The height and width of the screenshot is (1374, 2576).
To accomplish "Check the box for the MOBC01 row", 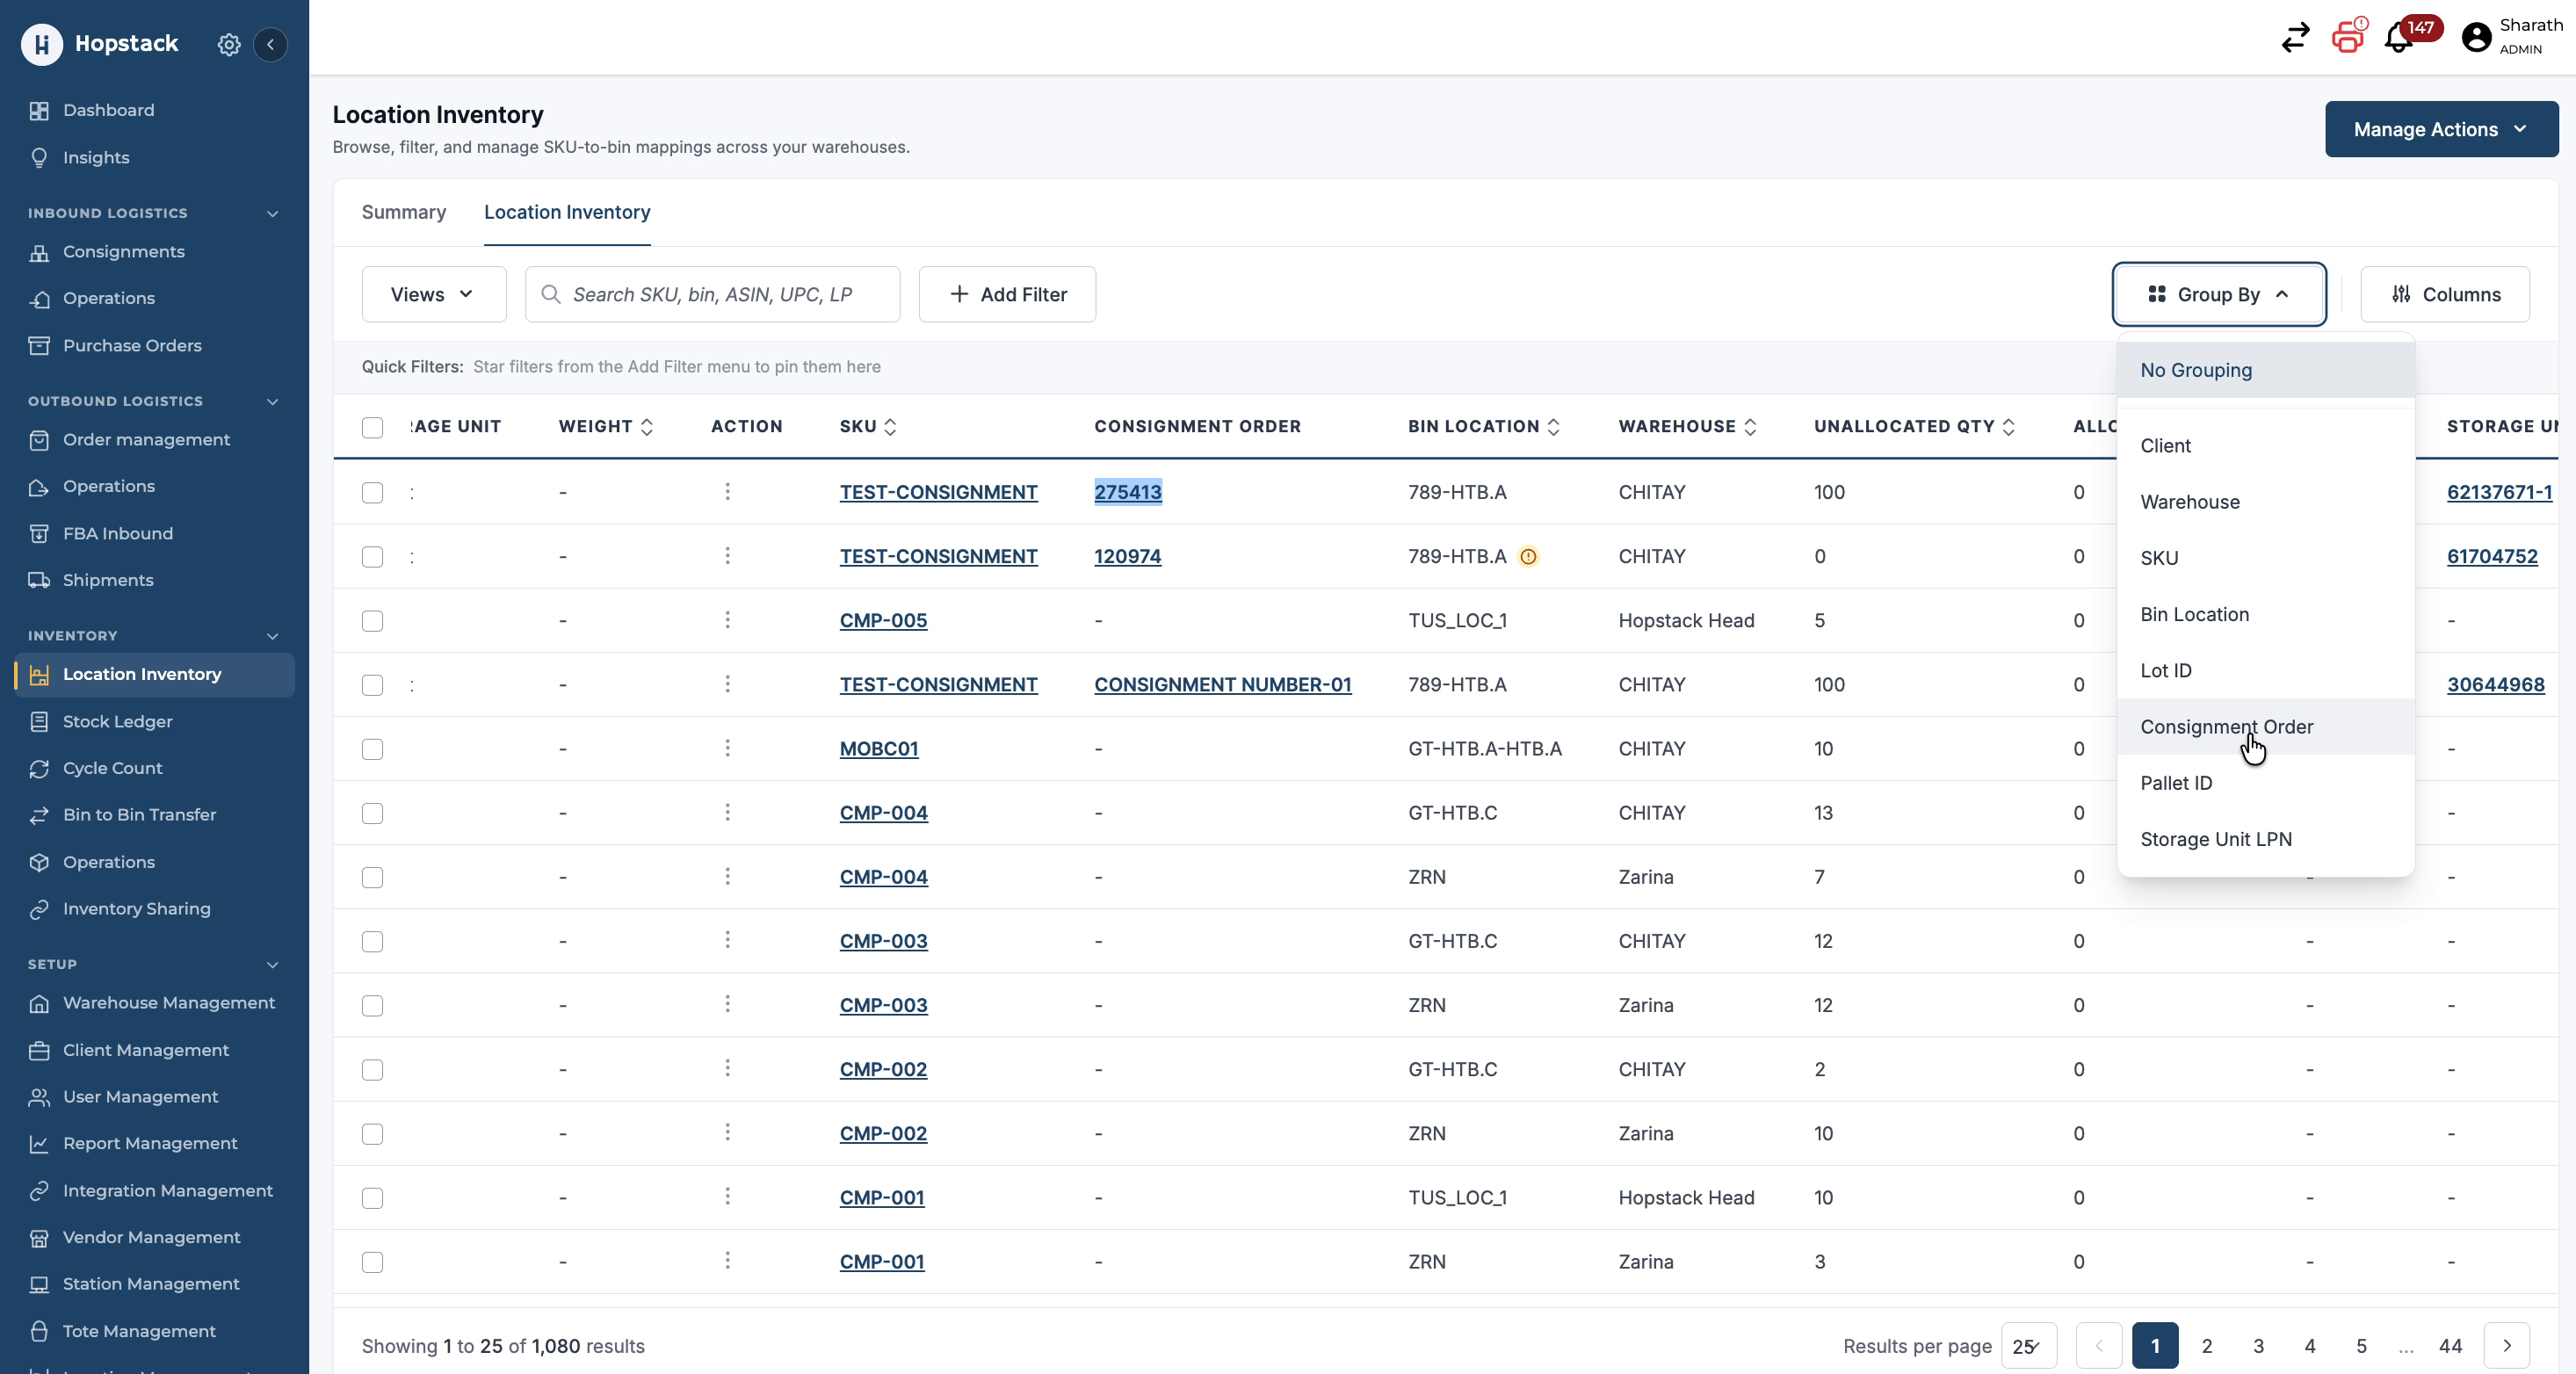I will tap(372, 749).
